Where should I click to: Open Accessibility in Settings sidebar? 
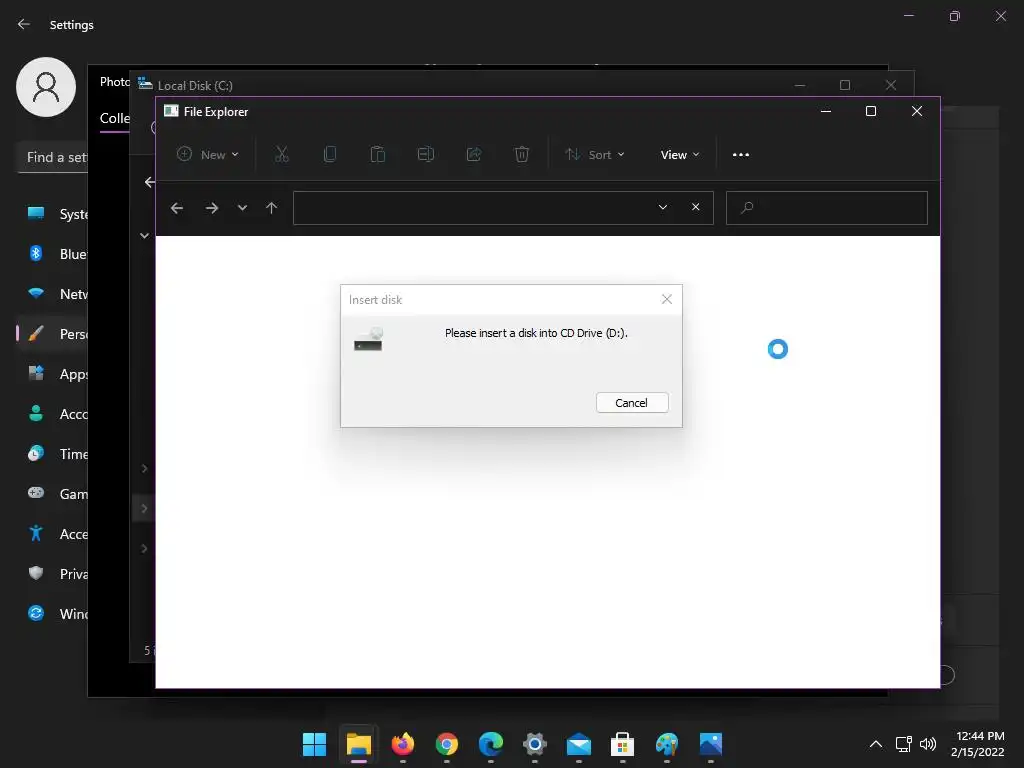pyautogui.click(x=52, y=534)
